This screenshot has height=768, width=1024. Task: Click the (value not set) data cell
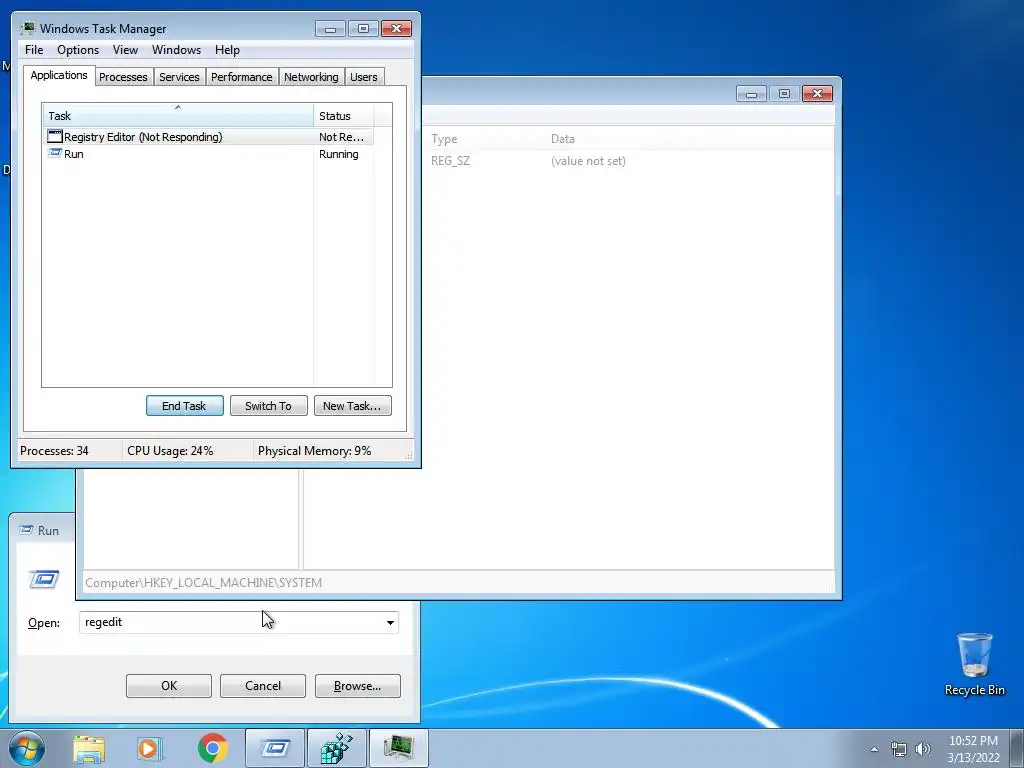[x=588, y=161]
